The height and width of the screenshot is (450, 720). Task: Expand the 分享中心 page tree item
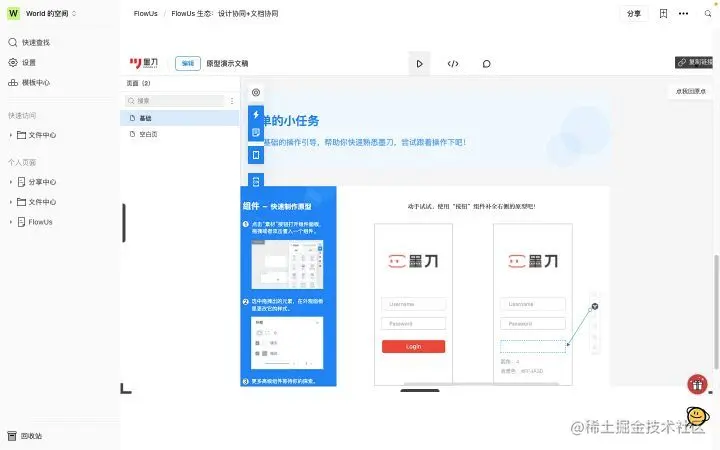pos(11,182)
